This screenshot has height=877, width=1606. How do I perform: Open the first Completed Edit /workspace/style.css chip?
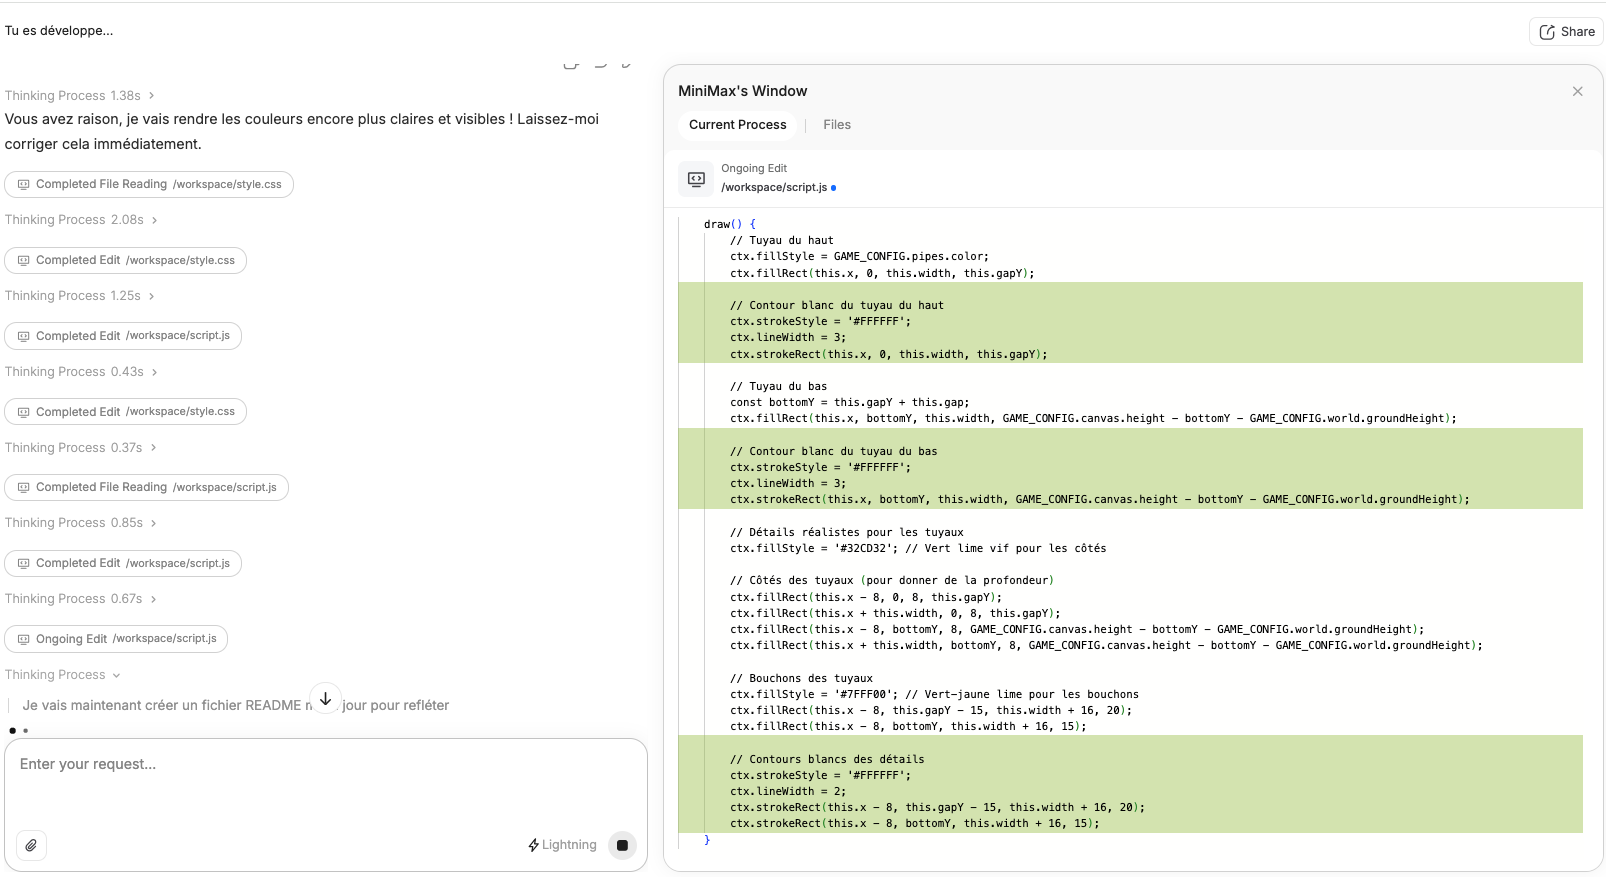tap(126, 260)
